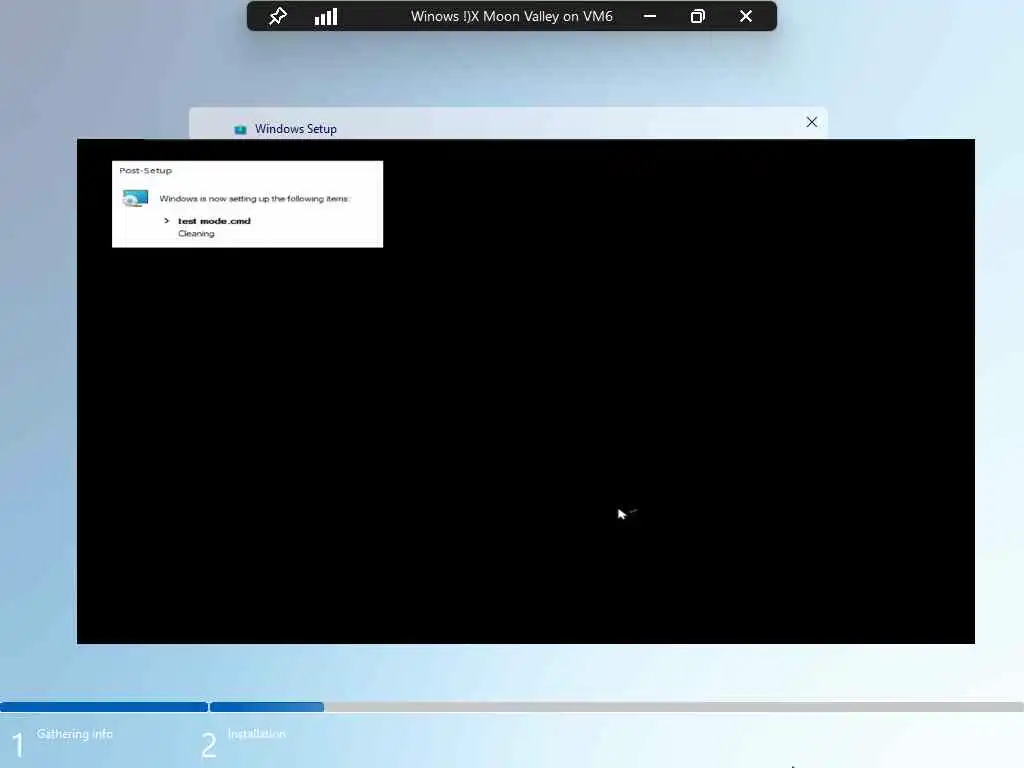This screenshot has width=1024, height=768.
Task: Minimize the VM6 remote session window
Action: tap(650, 16)
